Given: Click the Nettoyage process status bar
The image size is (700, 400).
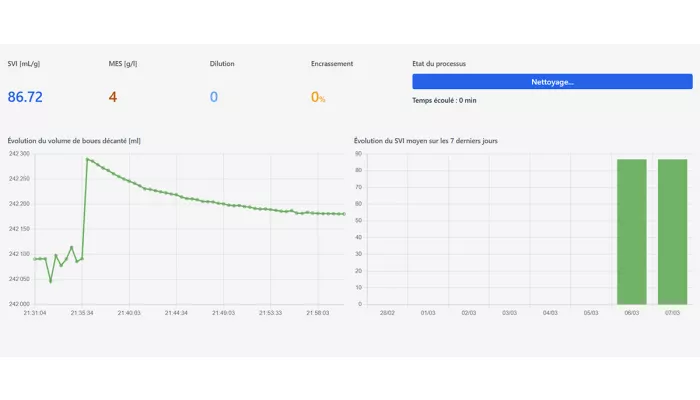Looking at the screenshot, I should click(552, 82).
